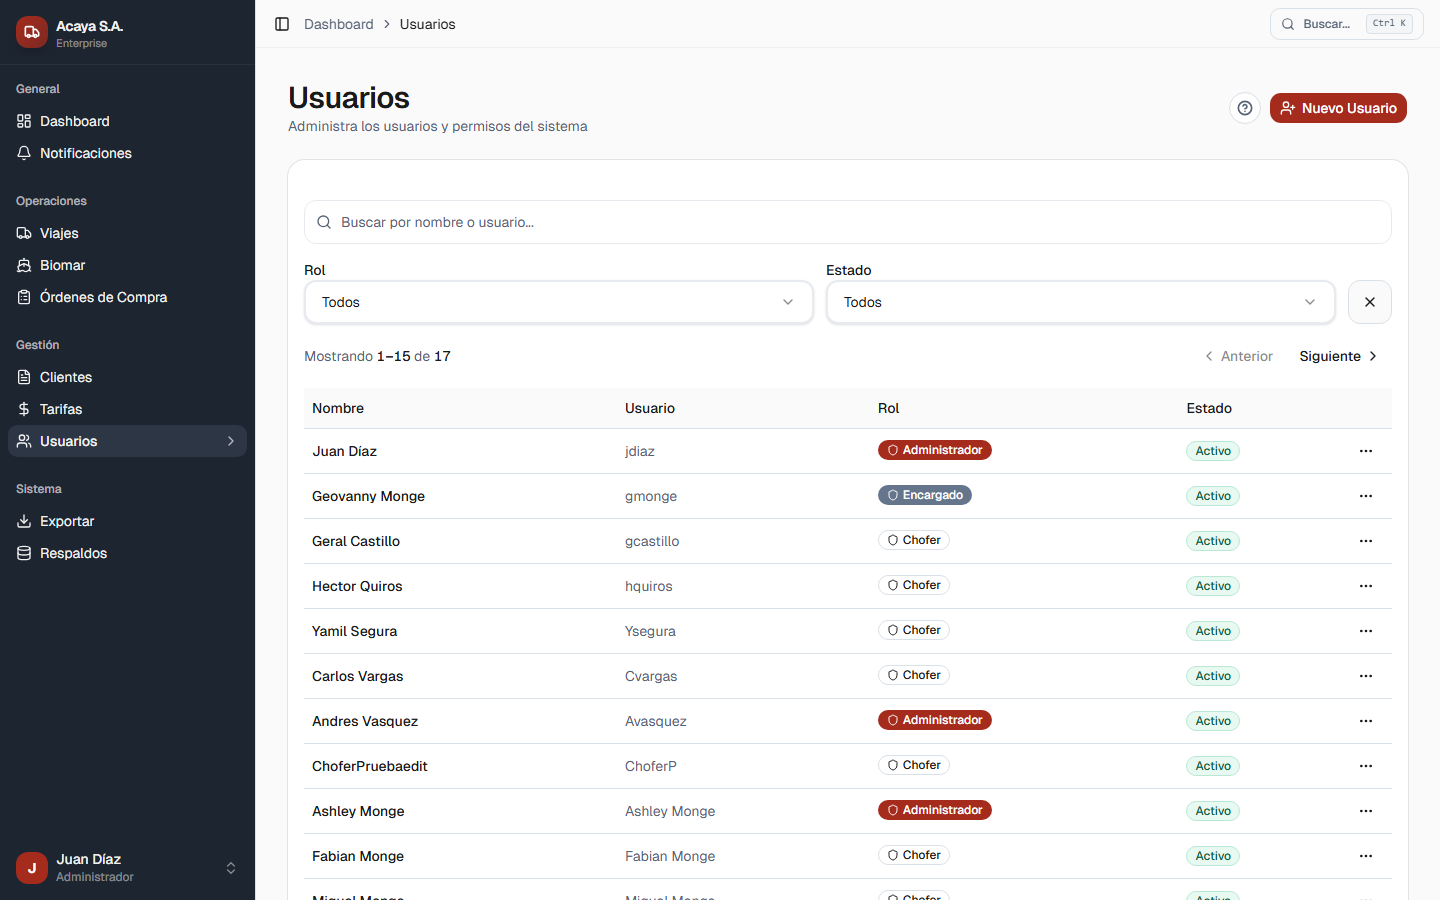This screenshot has width=1440, height=900.
Task: Open the global Buscar search box
Action: pyautogui.click(x=1345, y=24)
